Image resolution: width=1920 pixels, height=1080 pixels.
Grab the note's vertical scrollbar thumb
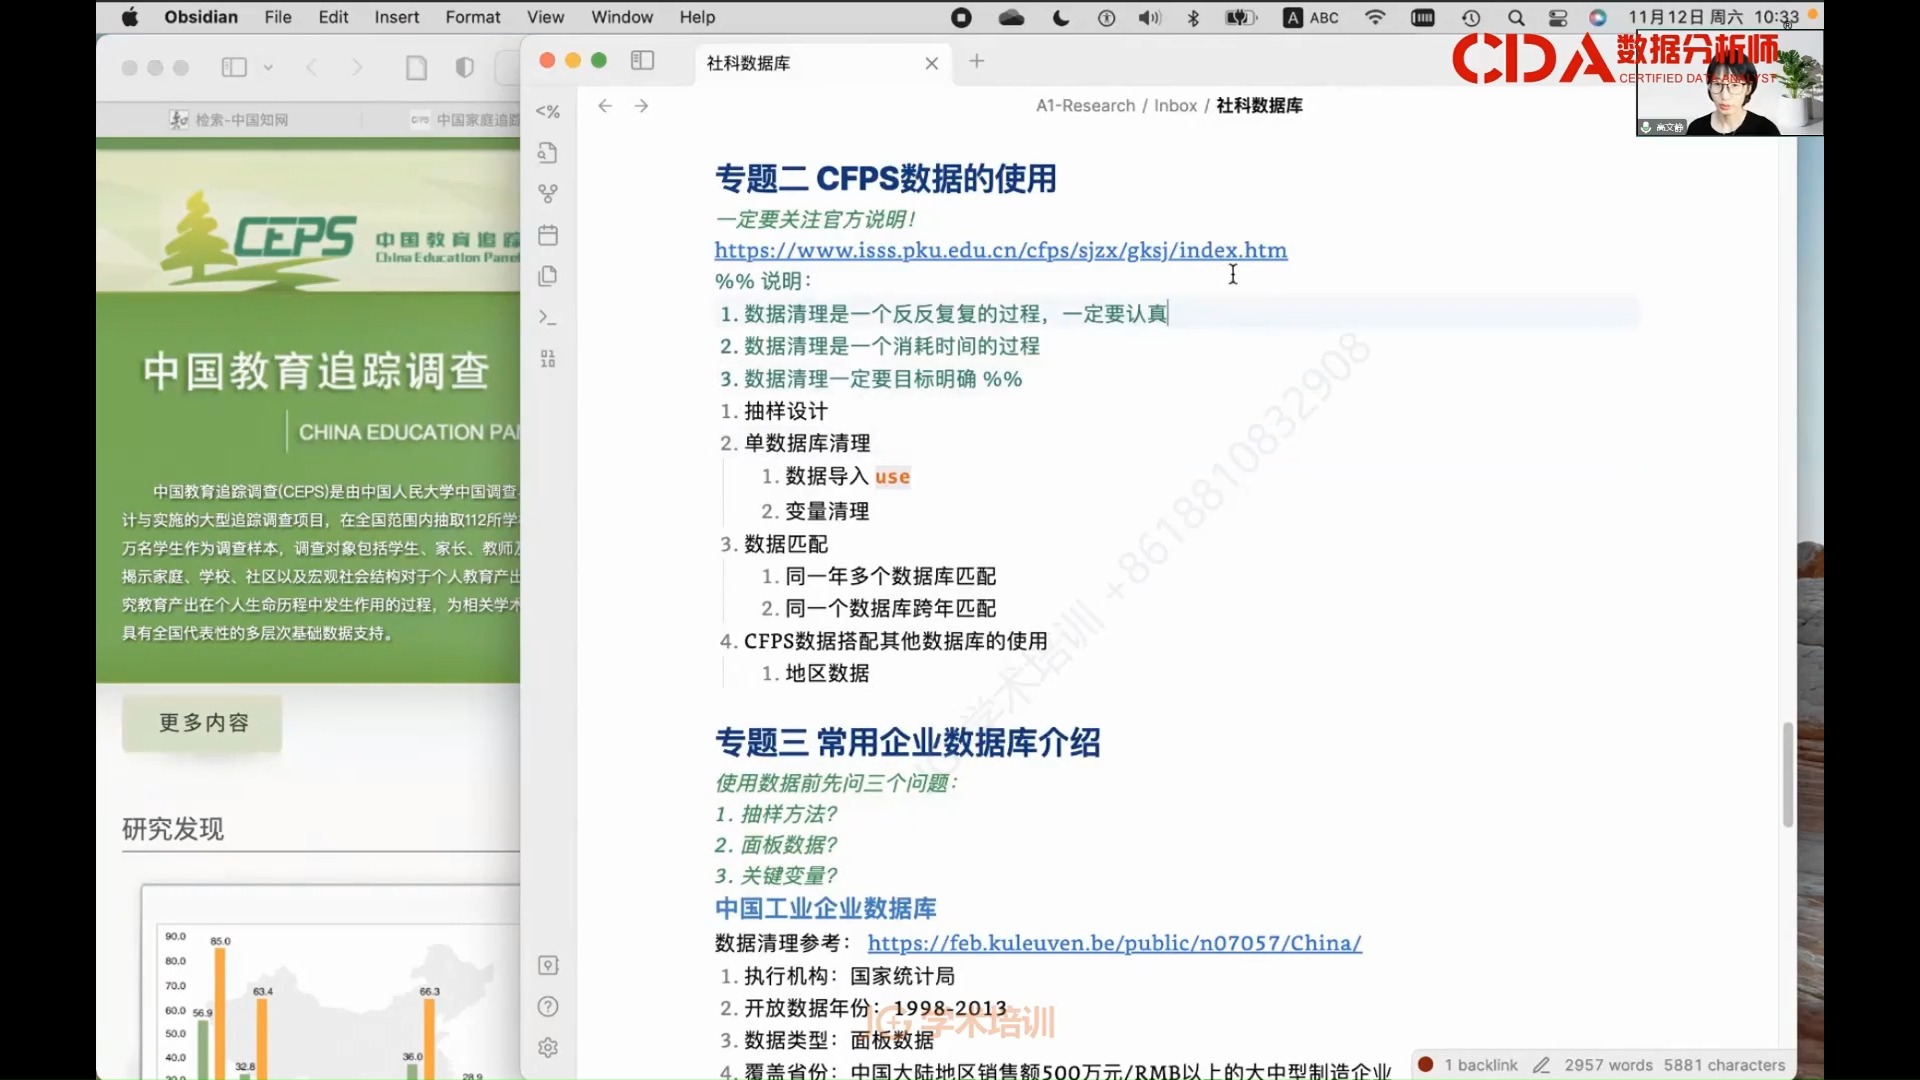[x=1788, y=774]
